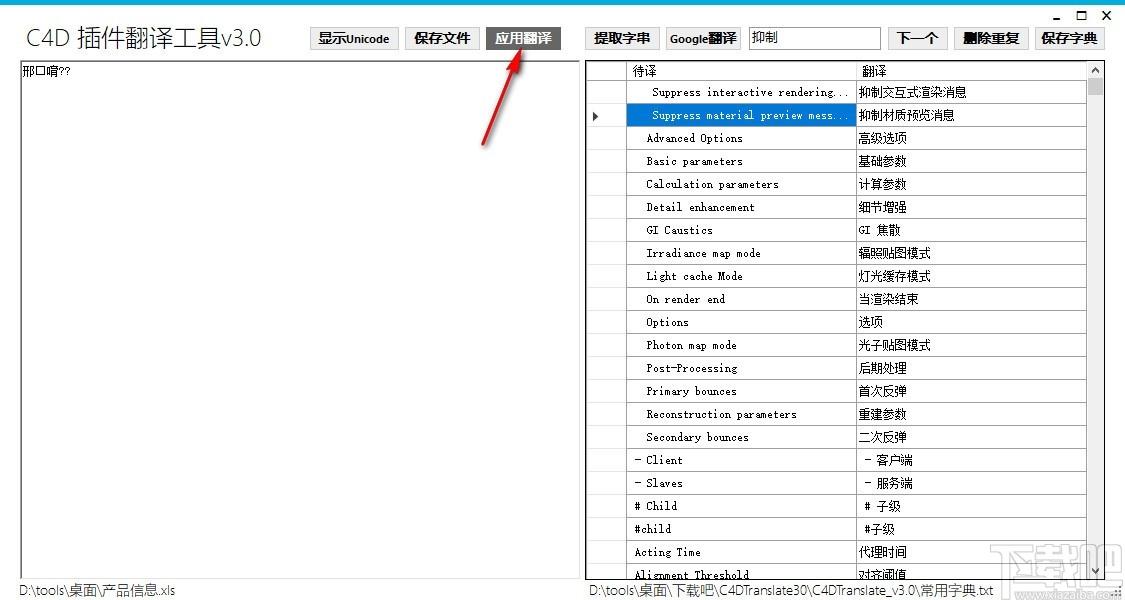The image size is (1125, 600).
Task: Click the scrollbar up arrow
Action: (1095, 70)
